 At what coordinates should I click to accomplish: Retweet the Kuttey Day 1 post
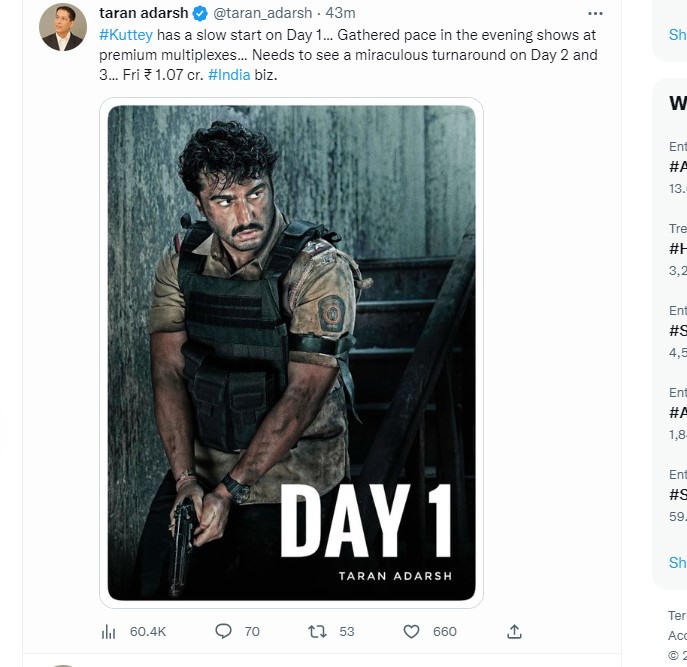point(318,631)
